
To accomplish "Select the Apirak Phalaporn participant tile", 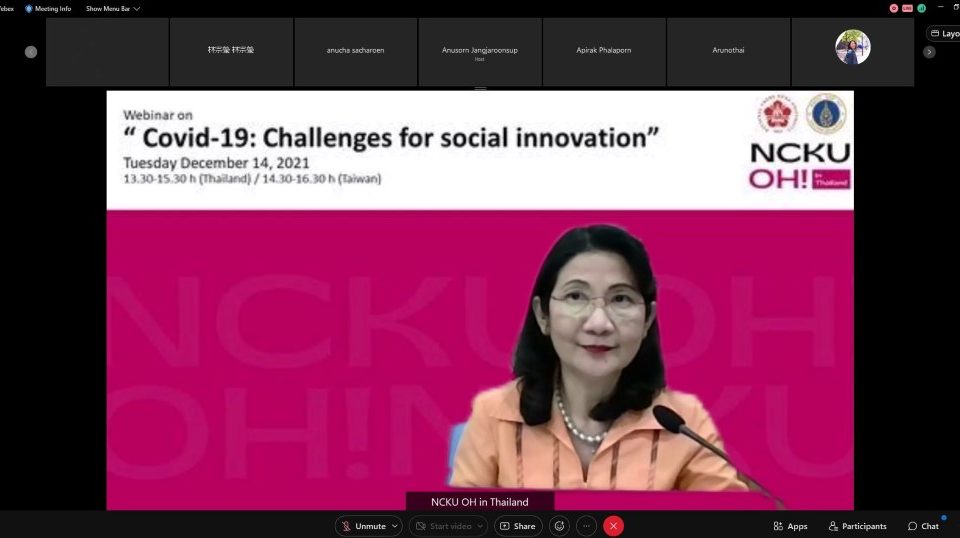I will click(604, 52).
